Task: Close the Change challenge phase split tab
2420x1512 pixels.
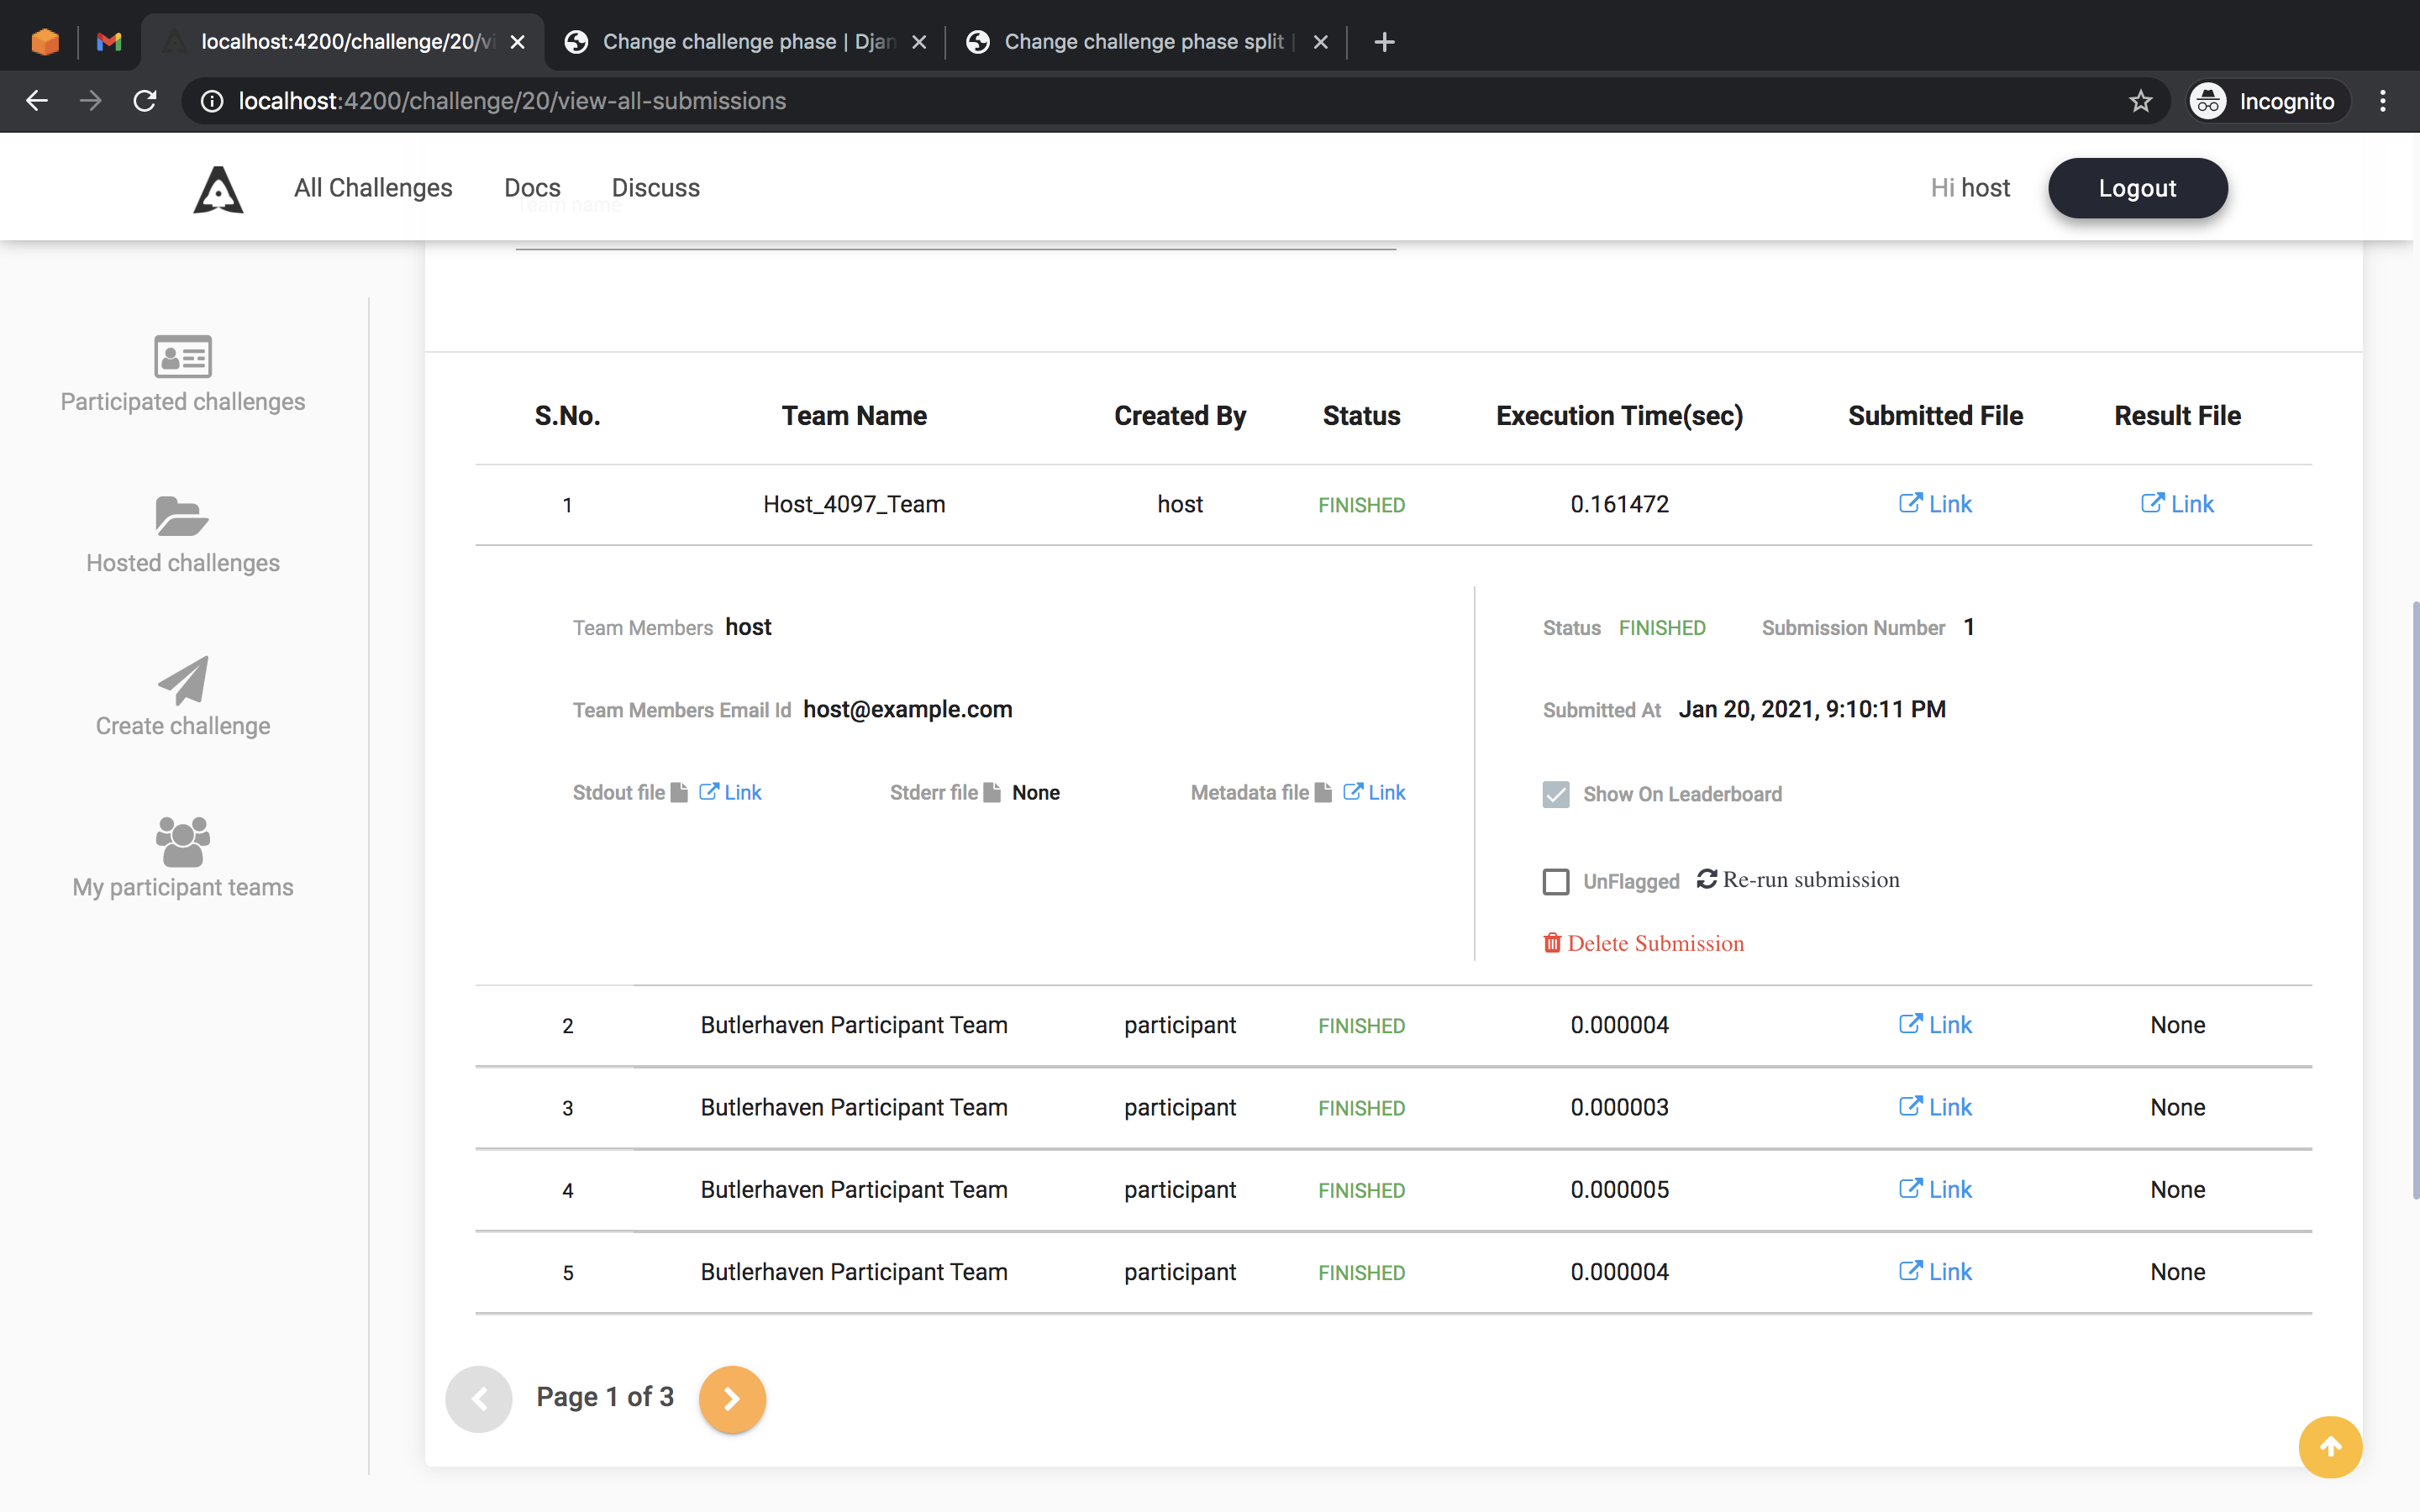Action: coord(1320,42)
